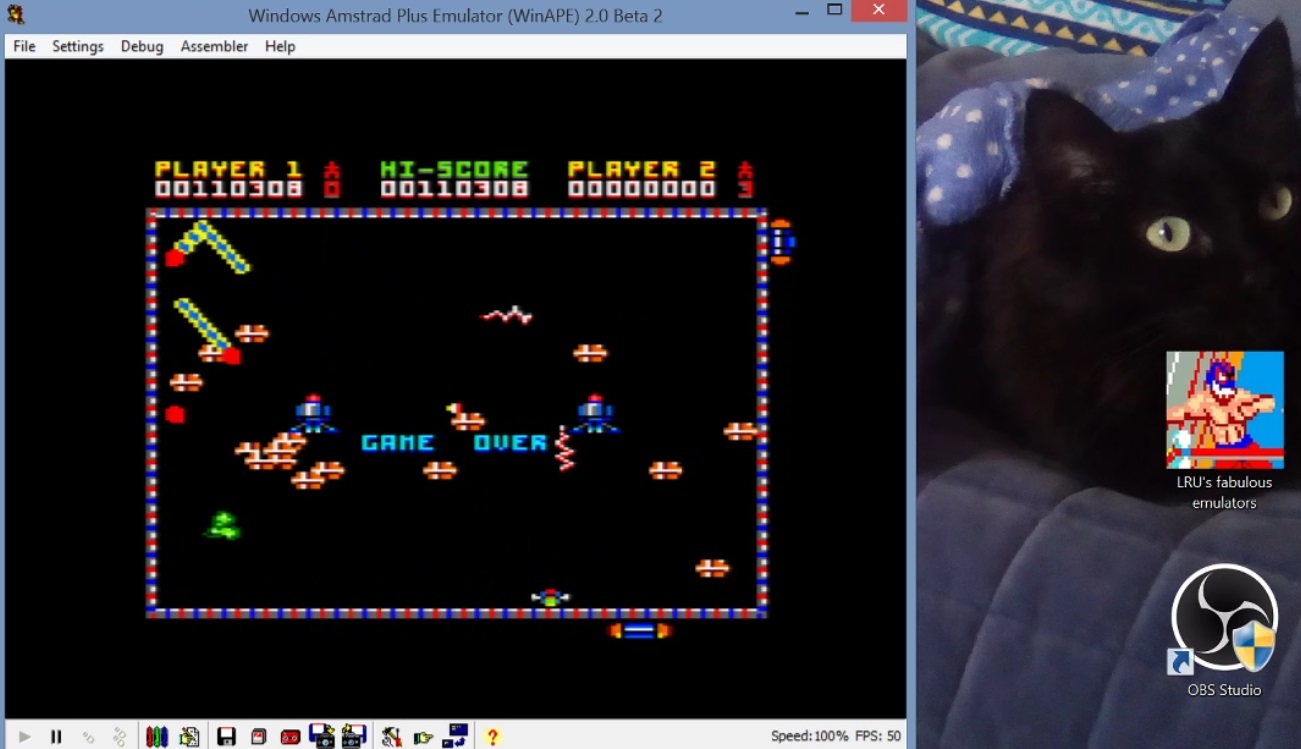This screenshot has width=1301, height=749.
Task: Open the red cassette tape icon
Action: [x=290, y=737]
